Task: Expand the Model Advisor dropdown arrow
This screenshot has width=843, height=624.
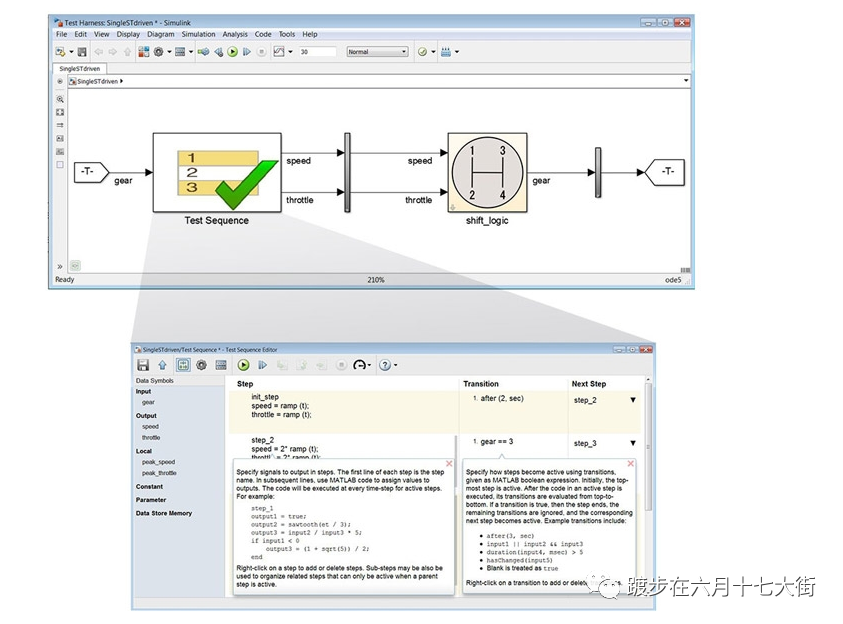Action: point(433,52)
